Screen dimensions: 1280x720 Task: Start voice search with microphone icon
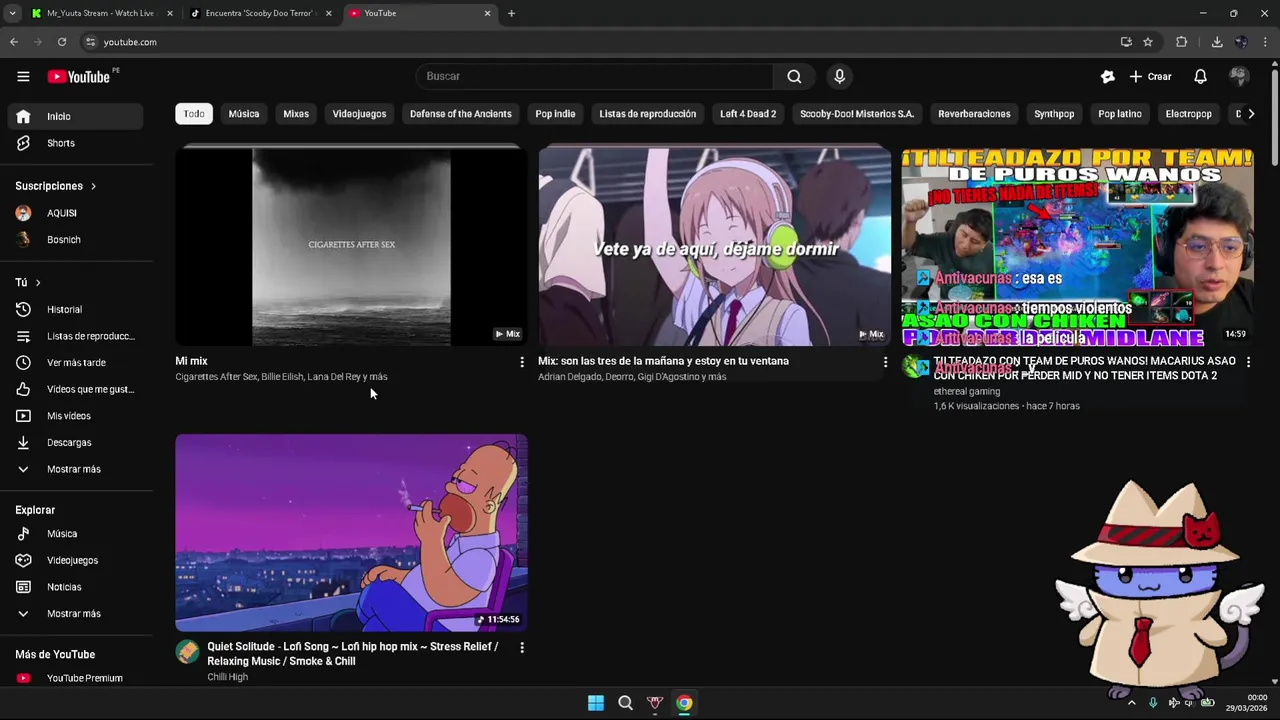point(839,76)
